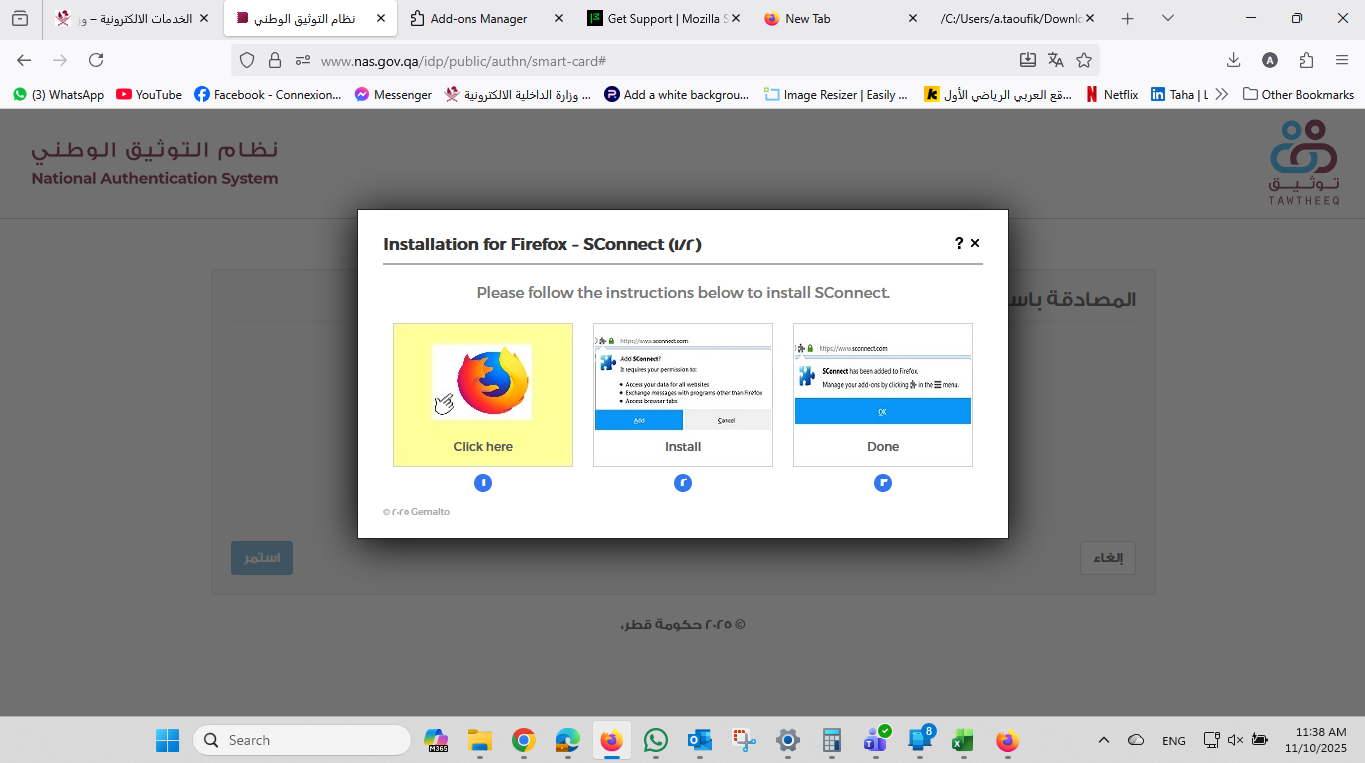
Task: Click the translate page icon
Action: pyautogui.click(x=1056, y=60)
